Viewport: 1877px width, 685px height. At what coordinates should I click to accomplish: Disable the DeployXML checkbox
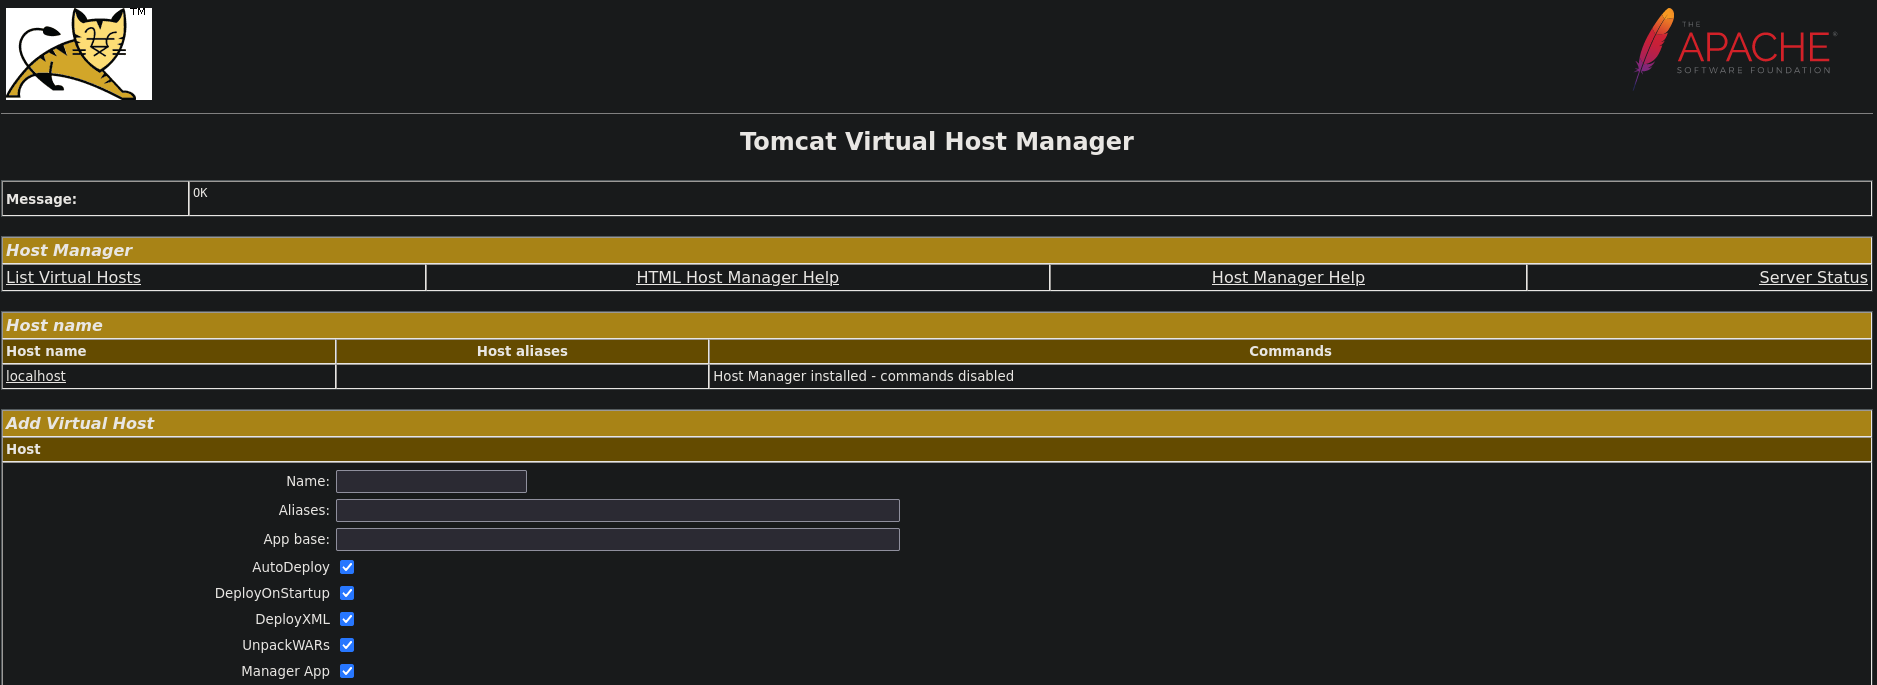click(347, 619)
